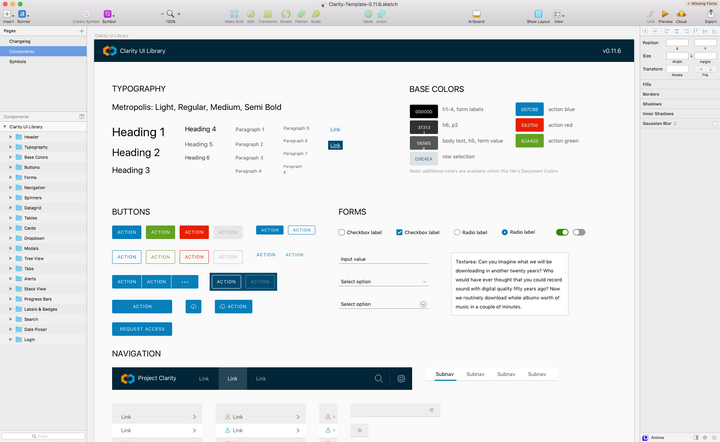Toggle Show Layout in the toolbar
The height and width of the screenshot is (442, 720).
pyautogui.click(x=538, y=14)
